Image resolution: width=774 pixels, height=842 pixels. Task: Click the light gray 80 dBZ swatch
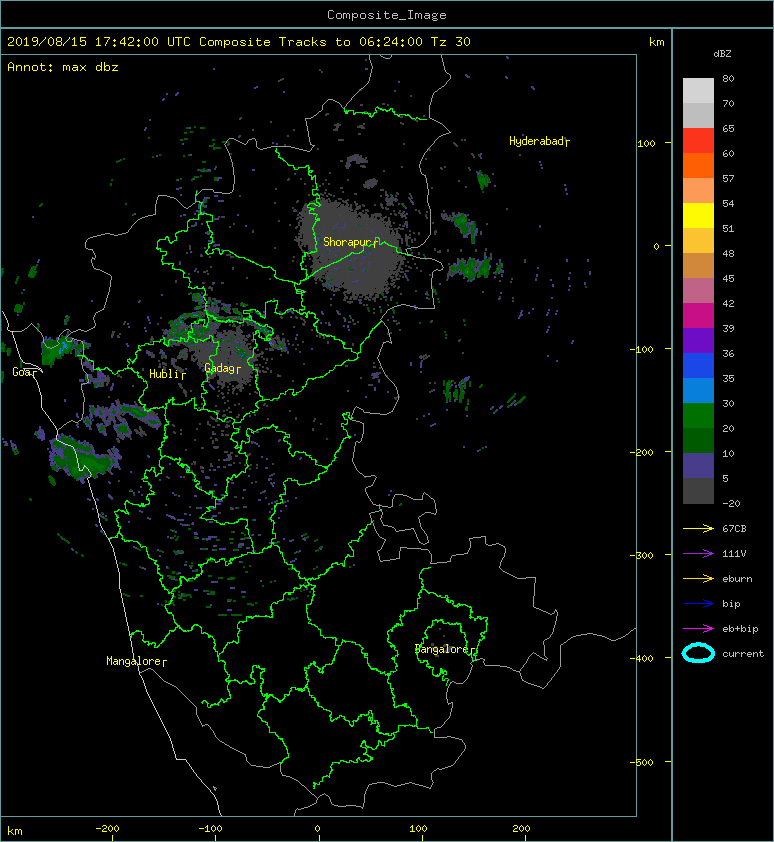698,91
